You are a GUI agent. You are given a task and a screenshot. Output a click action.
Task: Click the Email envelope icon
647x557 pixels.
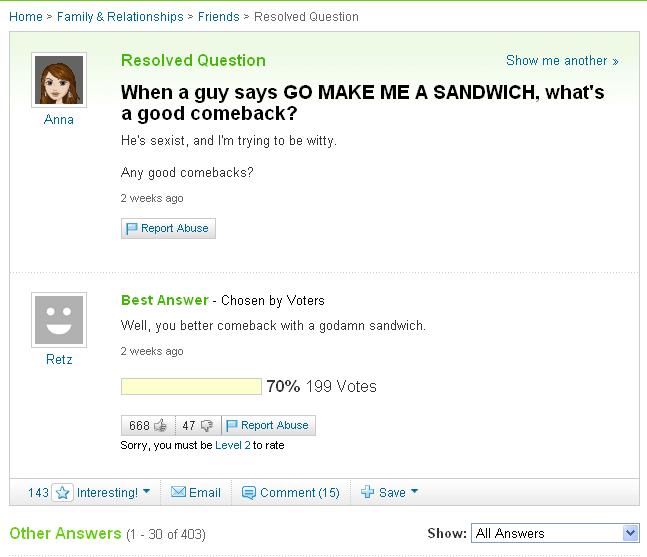[x=179, y=493]
